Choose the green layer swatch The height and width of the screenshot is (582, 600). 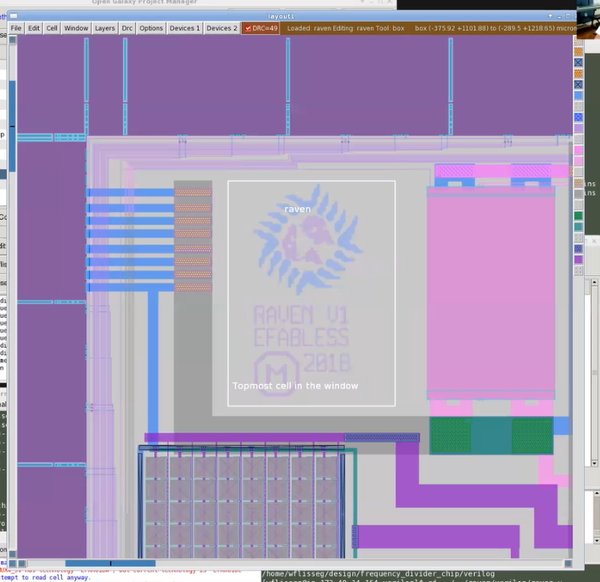tap(578, 216)
